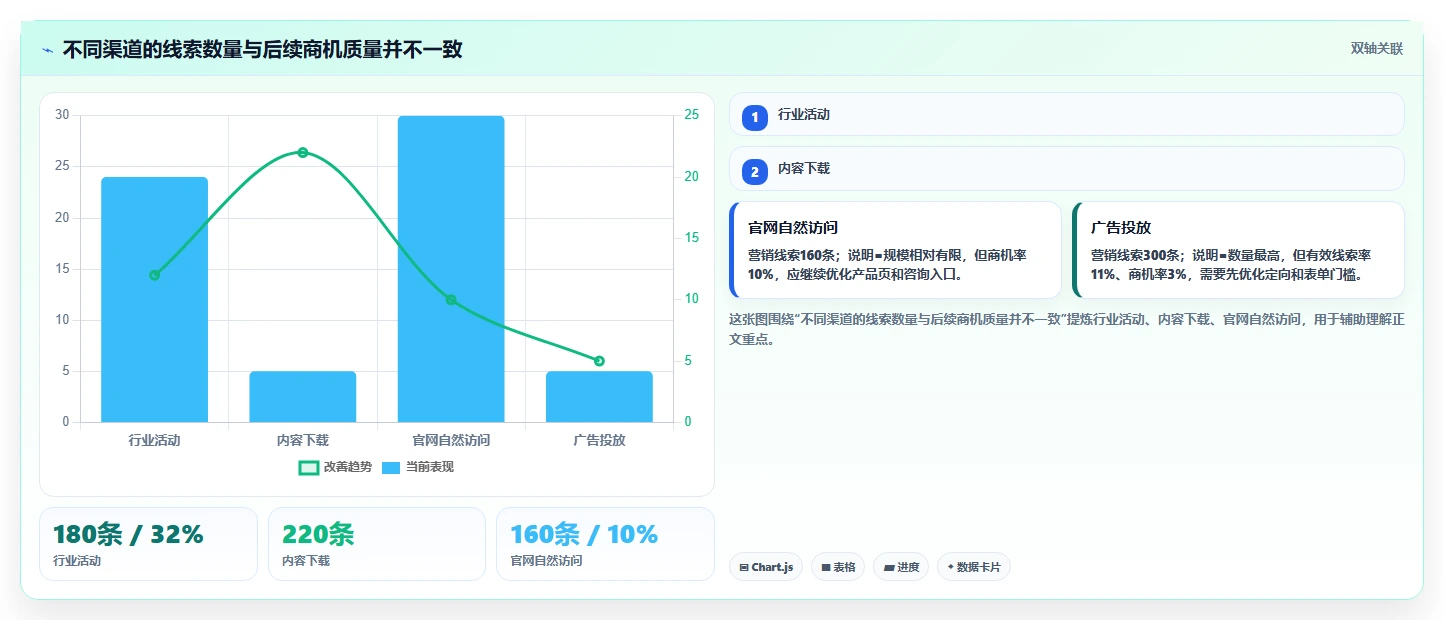Image resolution: width=1444 pixels, height=620 pixels.
Task: Click the 双轴关联 label in header
Action: click(1377, 49)
